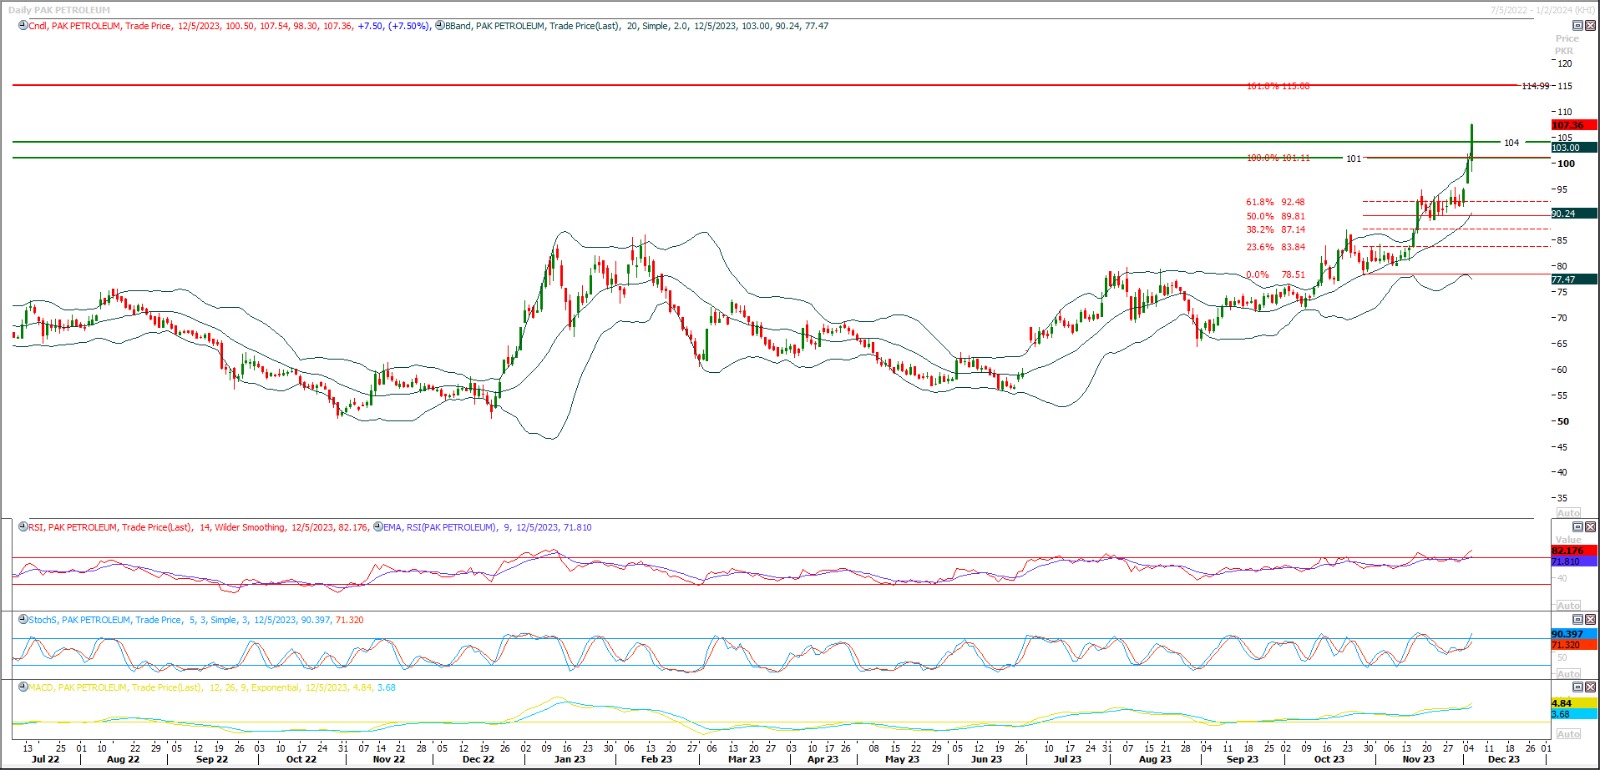The width and height of the screenshot is (1600, 770).
Task: Click the 71.320 Stochastic signal value tag
Action: point(1574,645)
